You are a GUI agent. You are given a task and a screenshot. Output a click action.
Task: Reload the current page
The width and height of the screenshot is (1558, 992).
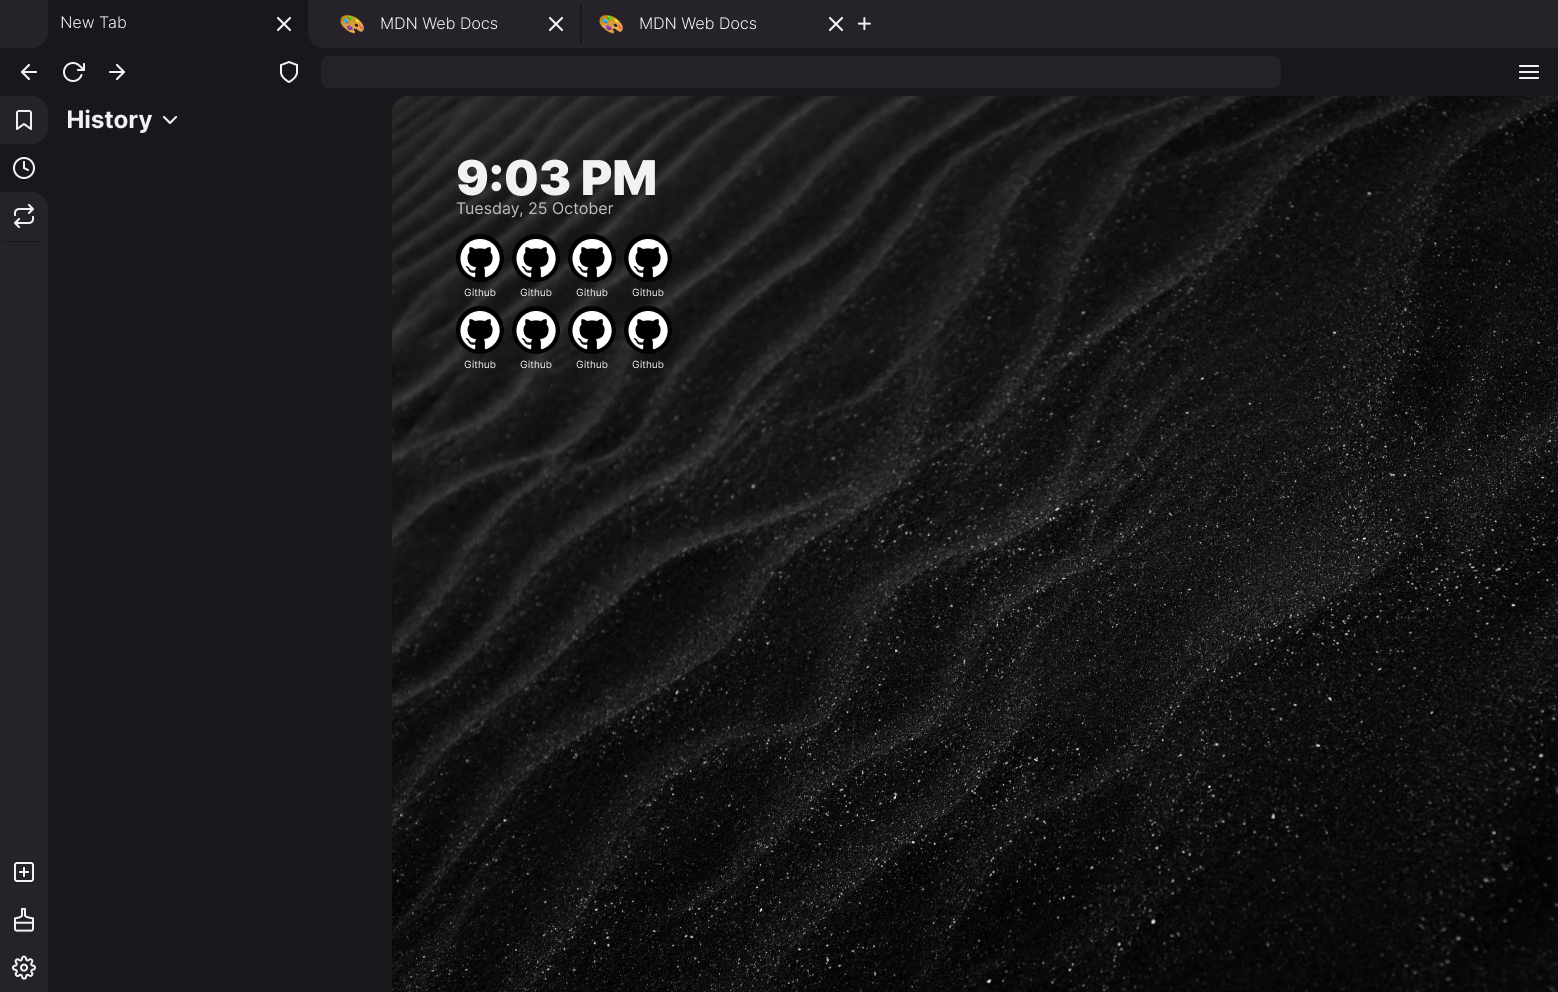(73, 71)
